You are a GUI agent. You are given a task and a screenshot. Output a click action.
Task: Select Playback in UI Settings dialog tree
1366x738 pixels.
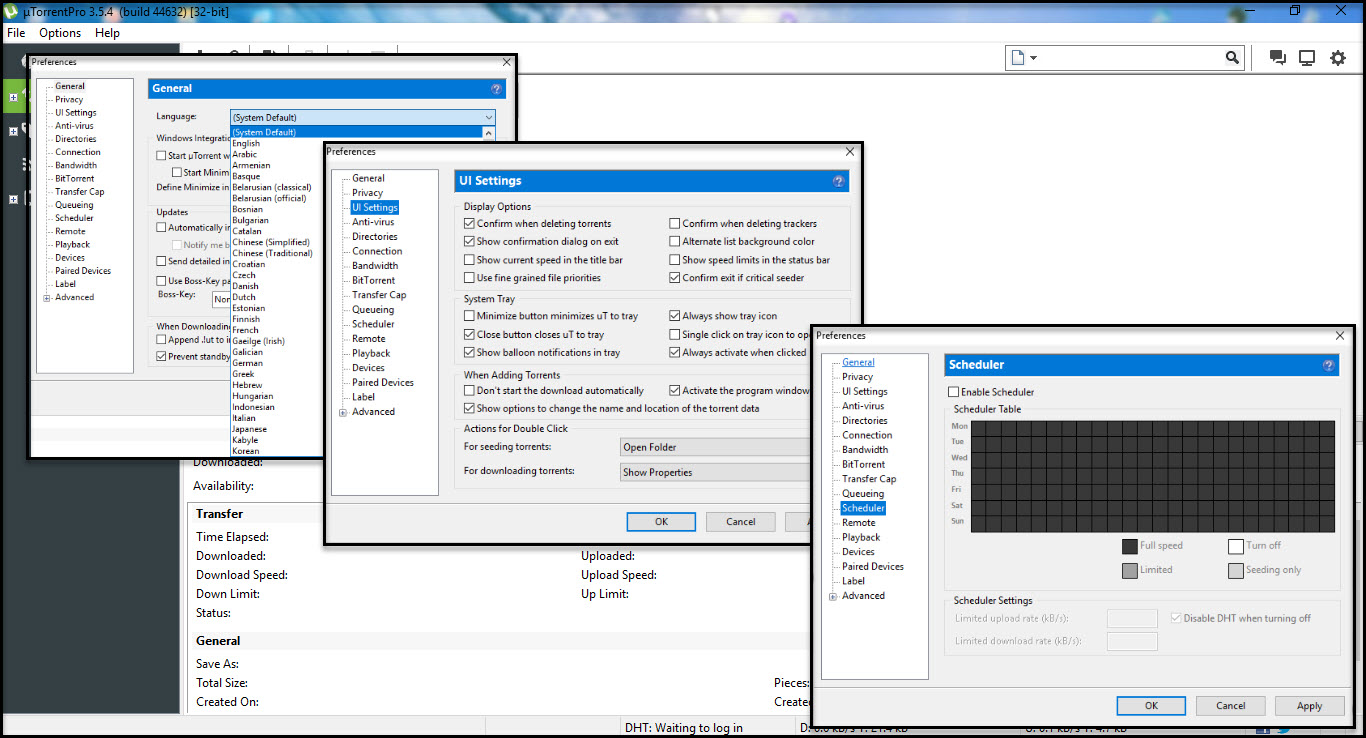[371, 353]
